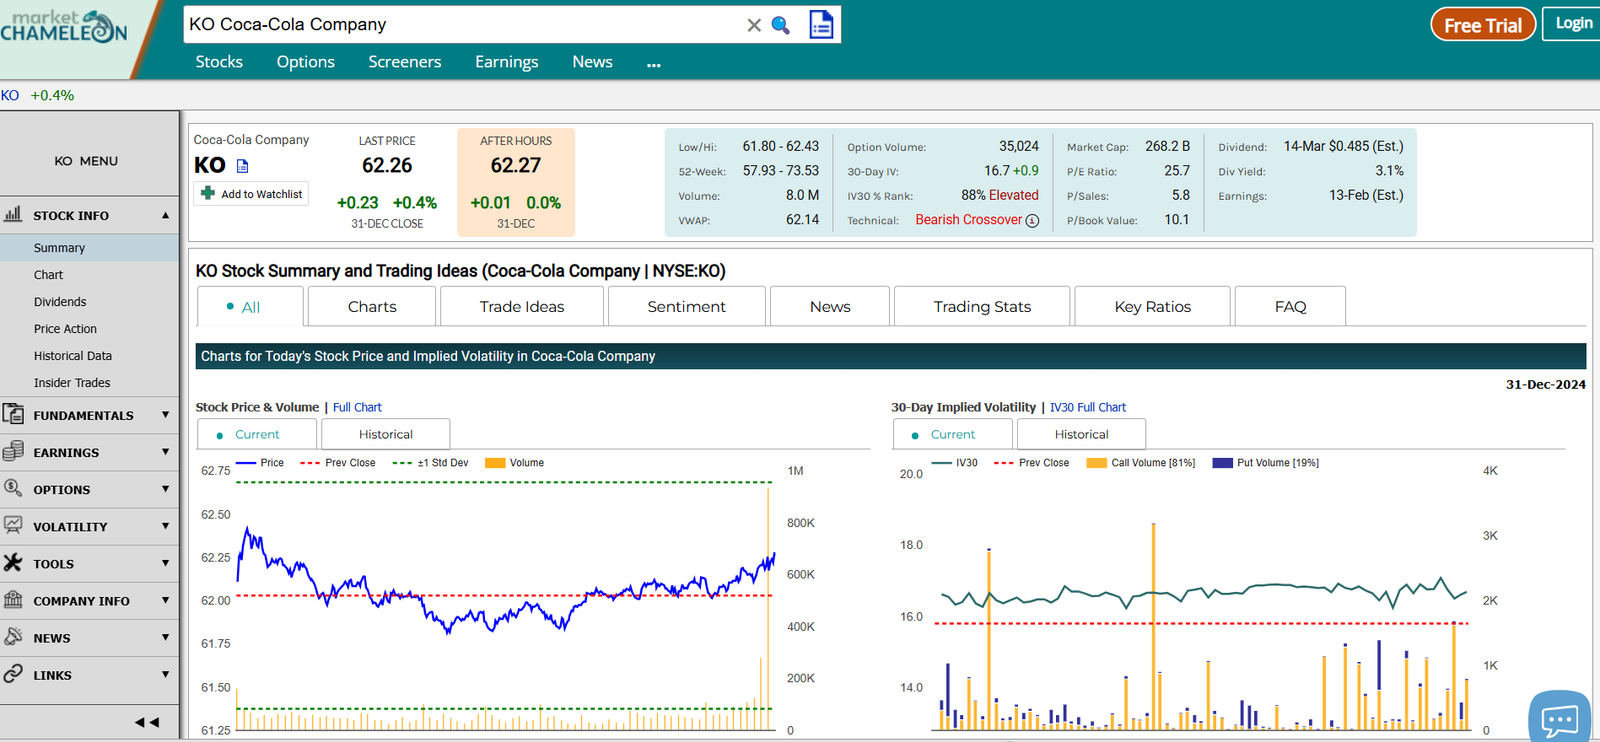This screenshot has height=742, width=1600.
Task: Click the magnifying glass search icon
Action: point(781,25)
